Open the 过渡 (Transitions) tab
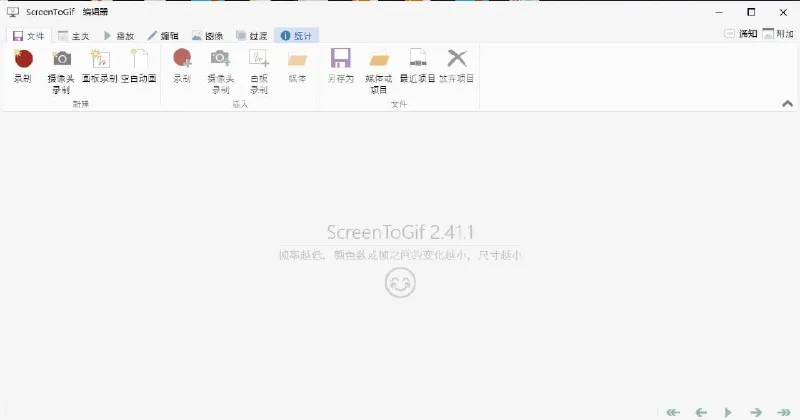 tap(252, 36)
